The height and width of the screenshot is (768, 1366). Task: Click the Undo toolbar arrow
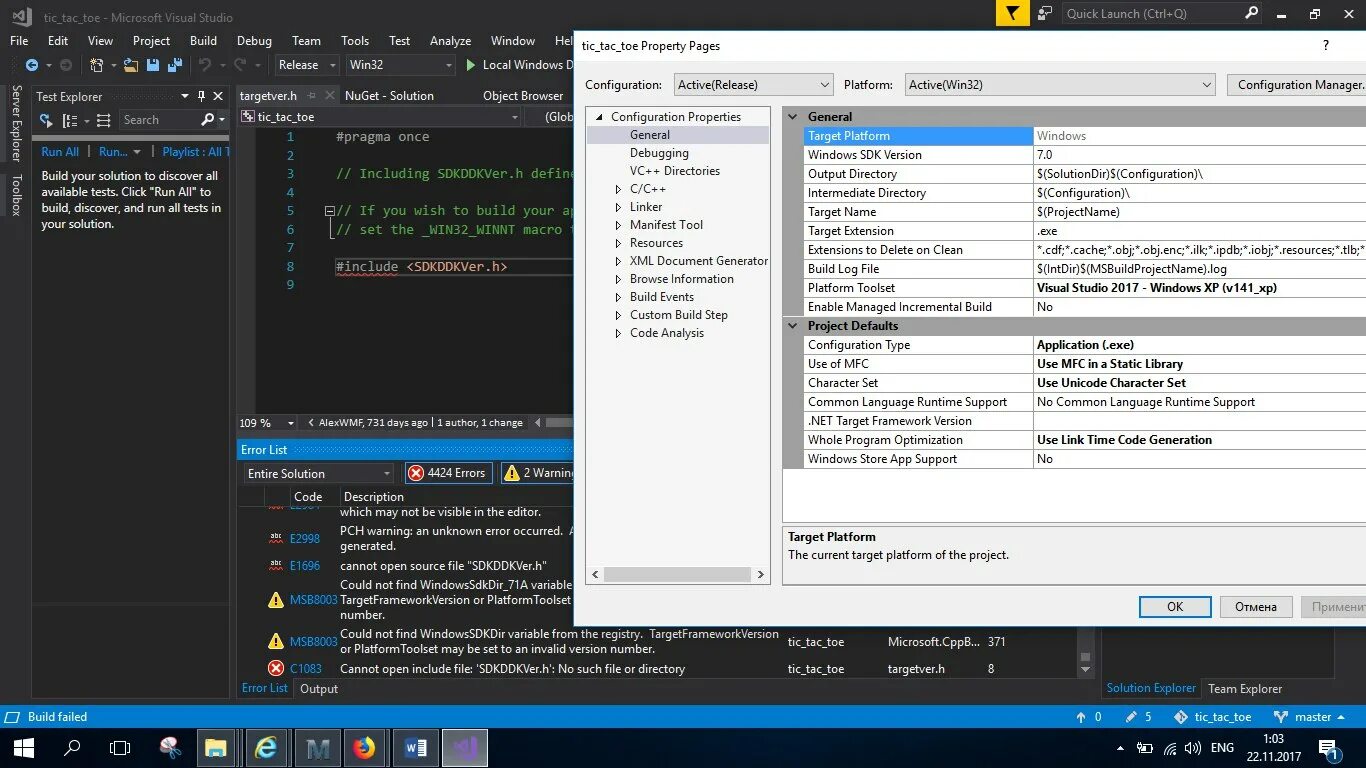204,65
